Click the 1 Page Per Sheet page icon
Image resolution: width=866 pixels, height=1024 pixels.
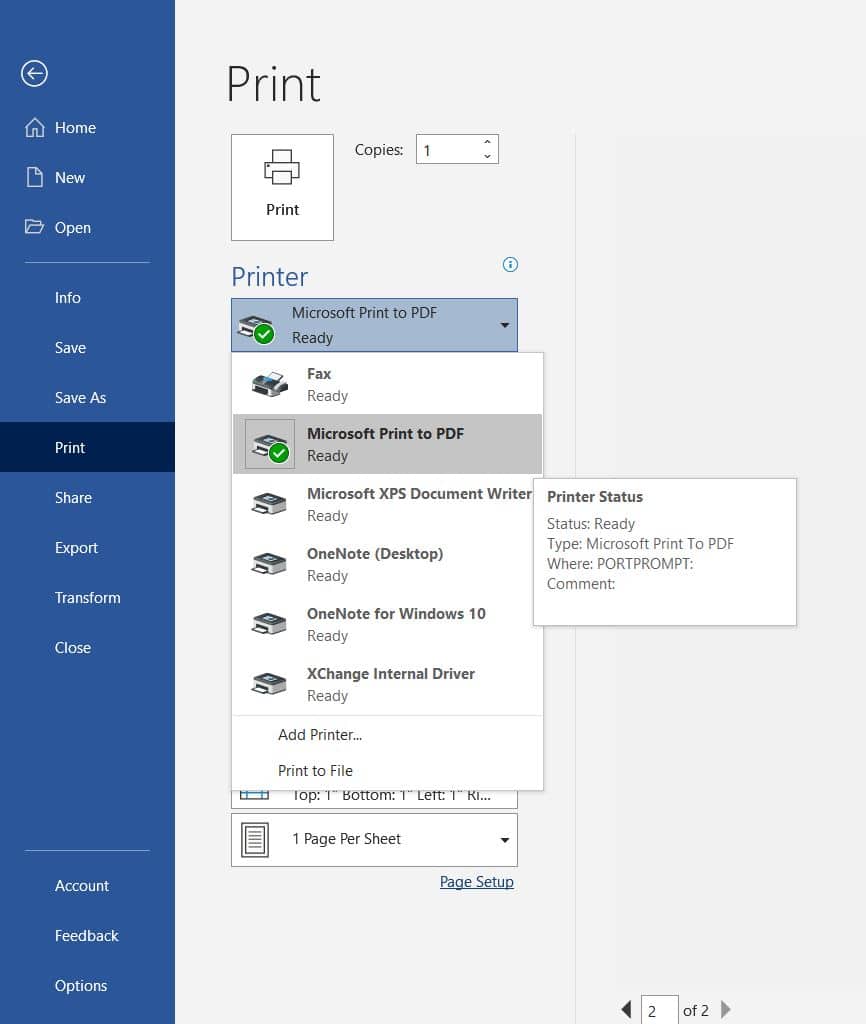(x=255, y=840)
